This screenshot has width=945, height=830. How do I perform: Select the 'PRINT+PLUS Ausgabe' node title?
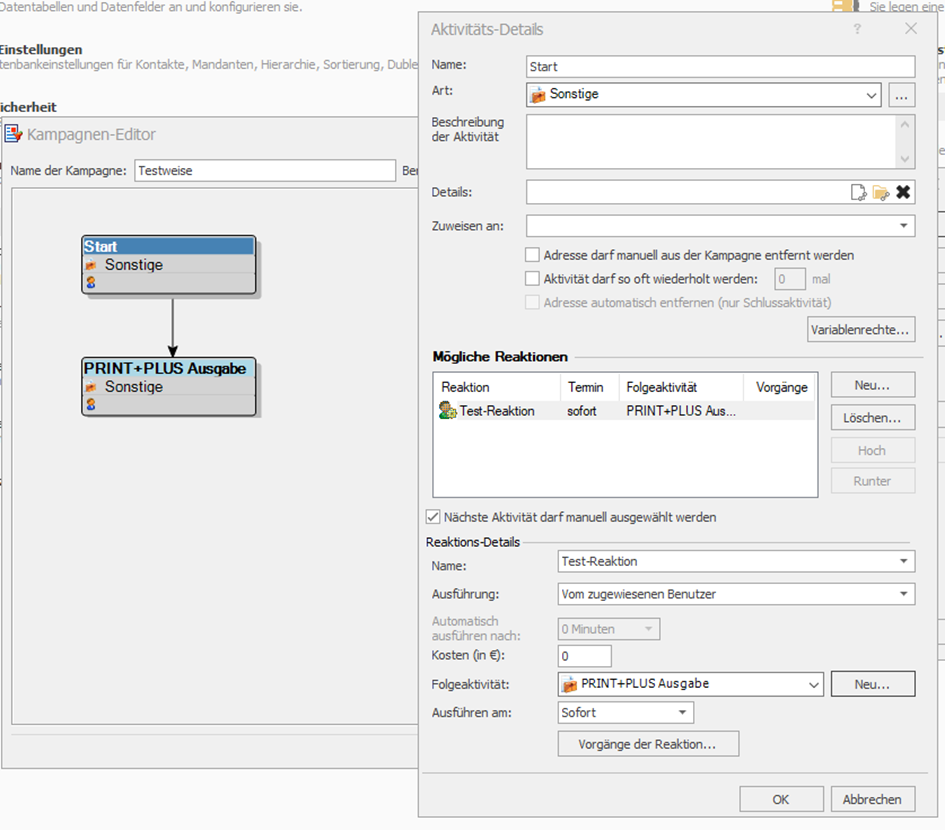pyautogui.click(x=169, y=368)
